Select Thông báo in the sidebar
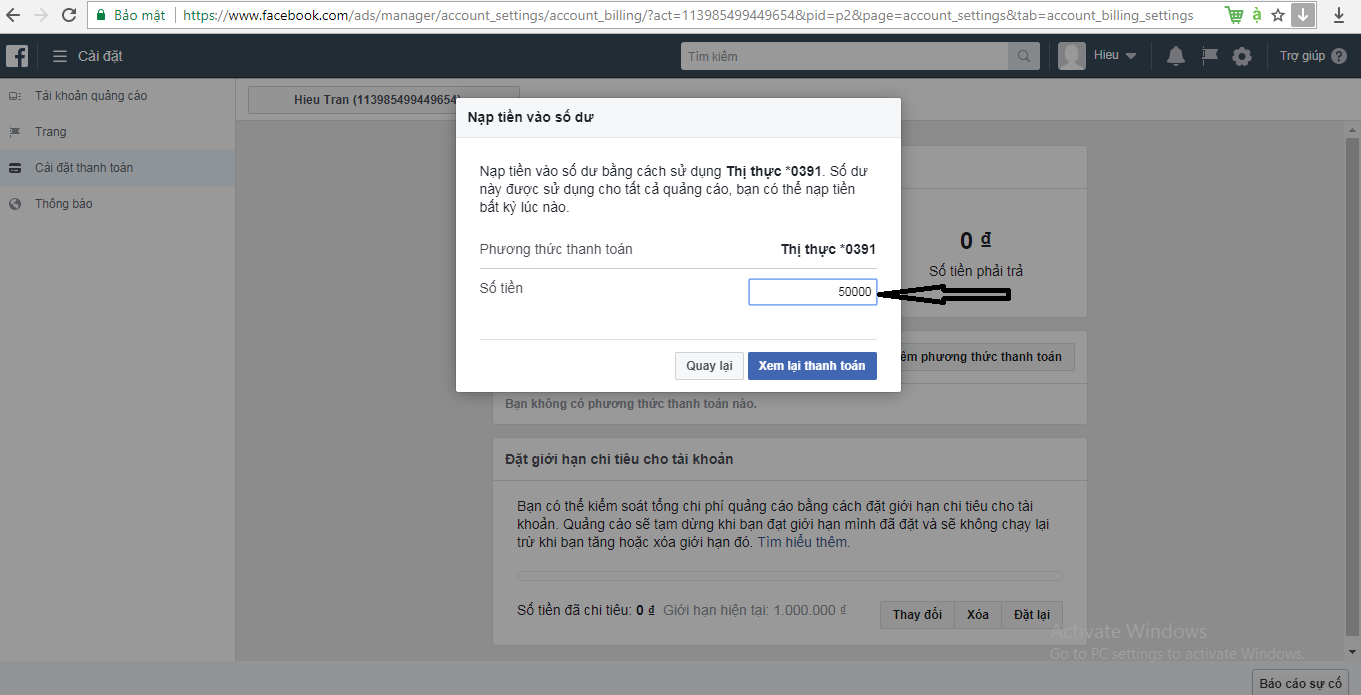 click(x=64, y=204)
